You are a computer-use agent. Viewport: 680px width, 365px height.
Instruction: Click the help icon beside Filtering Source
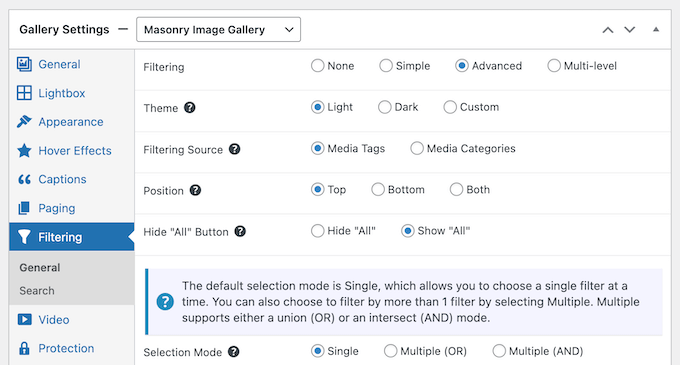click(235, 149)
